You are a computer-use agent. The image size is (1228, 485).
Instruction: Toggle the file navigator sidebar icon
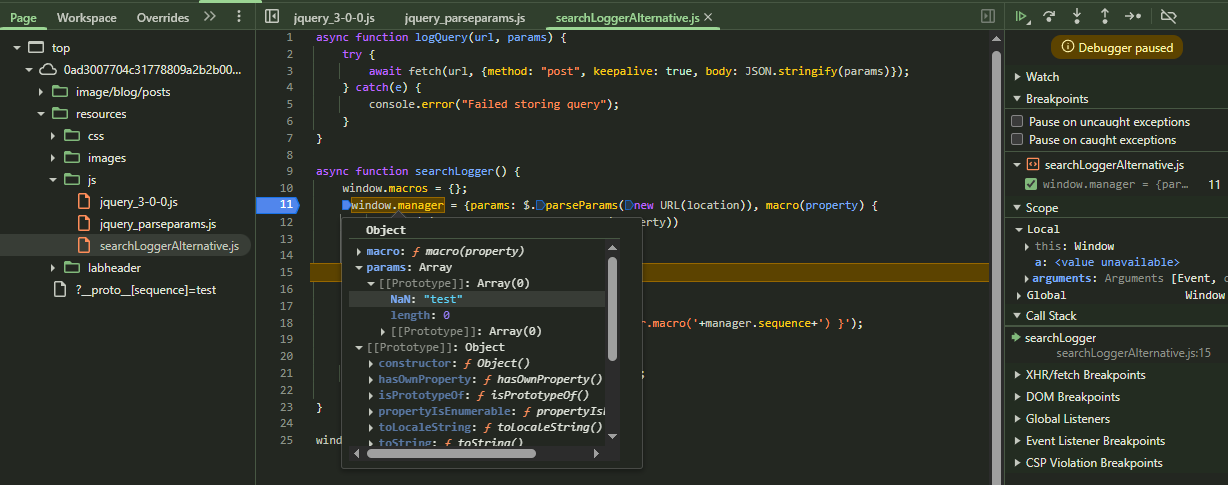pos(272,17)
